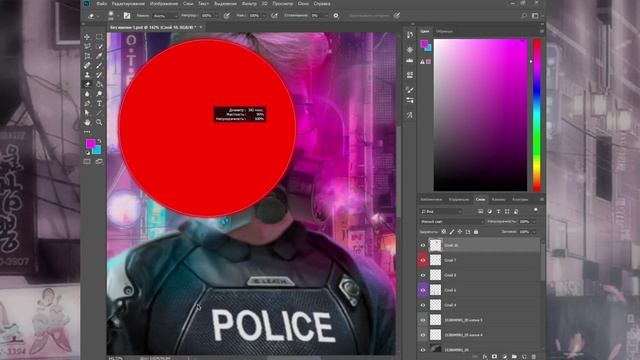Hide the Слой 10 layer eye
Viewport: 640px width, 360px height.
[423, 245]
